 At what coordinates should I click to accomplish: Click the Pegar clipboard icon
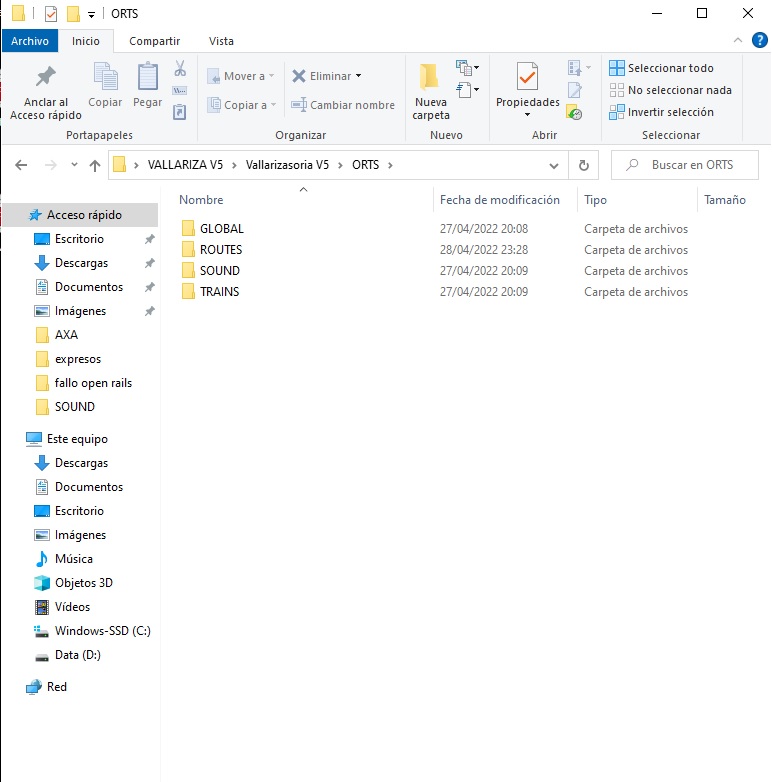147,78
